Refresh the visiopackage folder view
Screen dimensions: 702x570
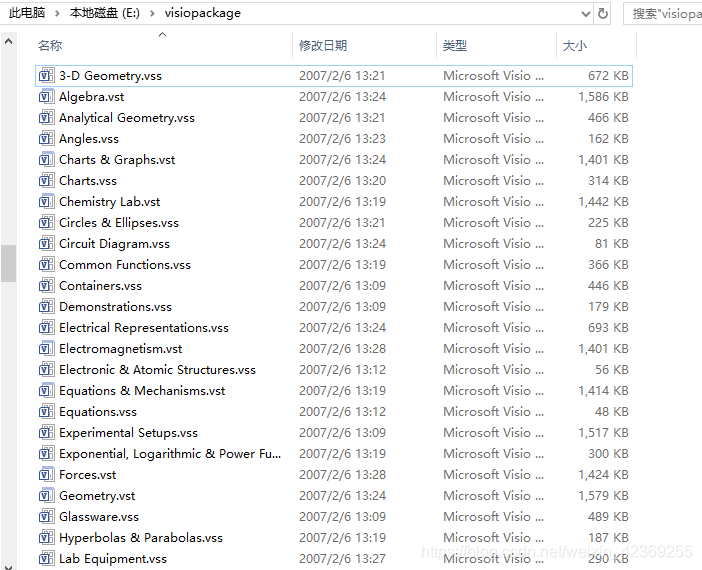pos(603,14)
